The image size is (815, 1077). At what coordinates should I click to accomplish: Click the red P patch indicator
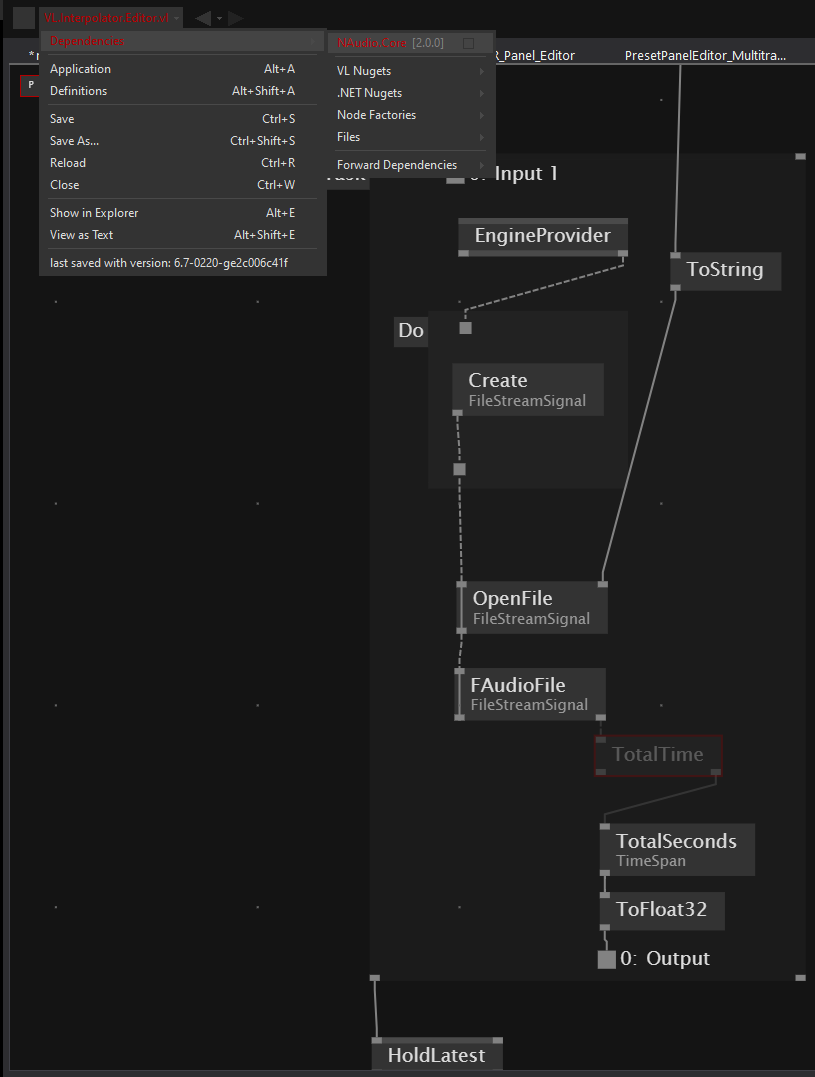coord(30,85)
